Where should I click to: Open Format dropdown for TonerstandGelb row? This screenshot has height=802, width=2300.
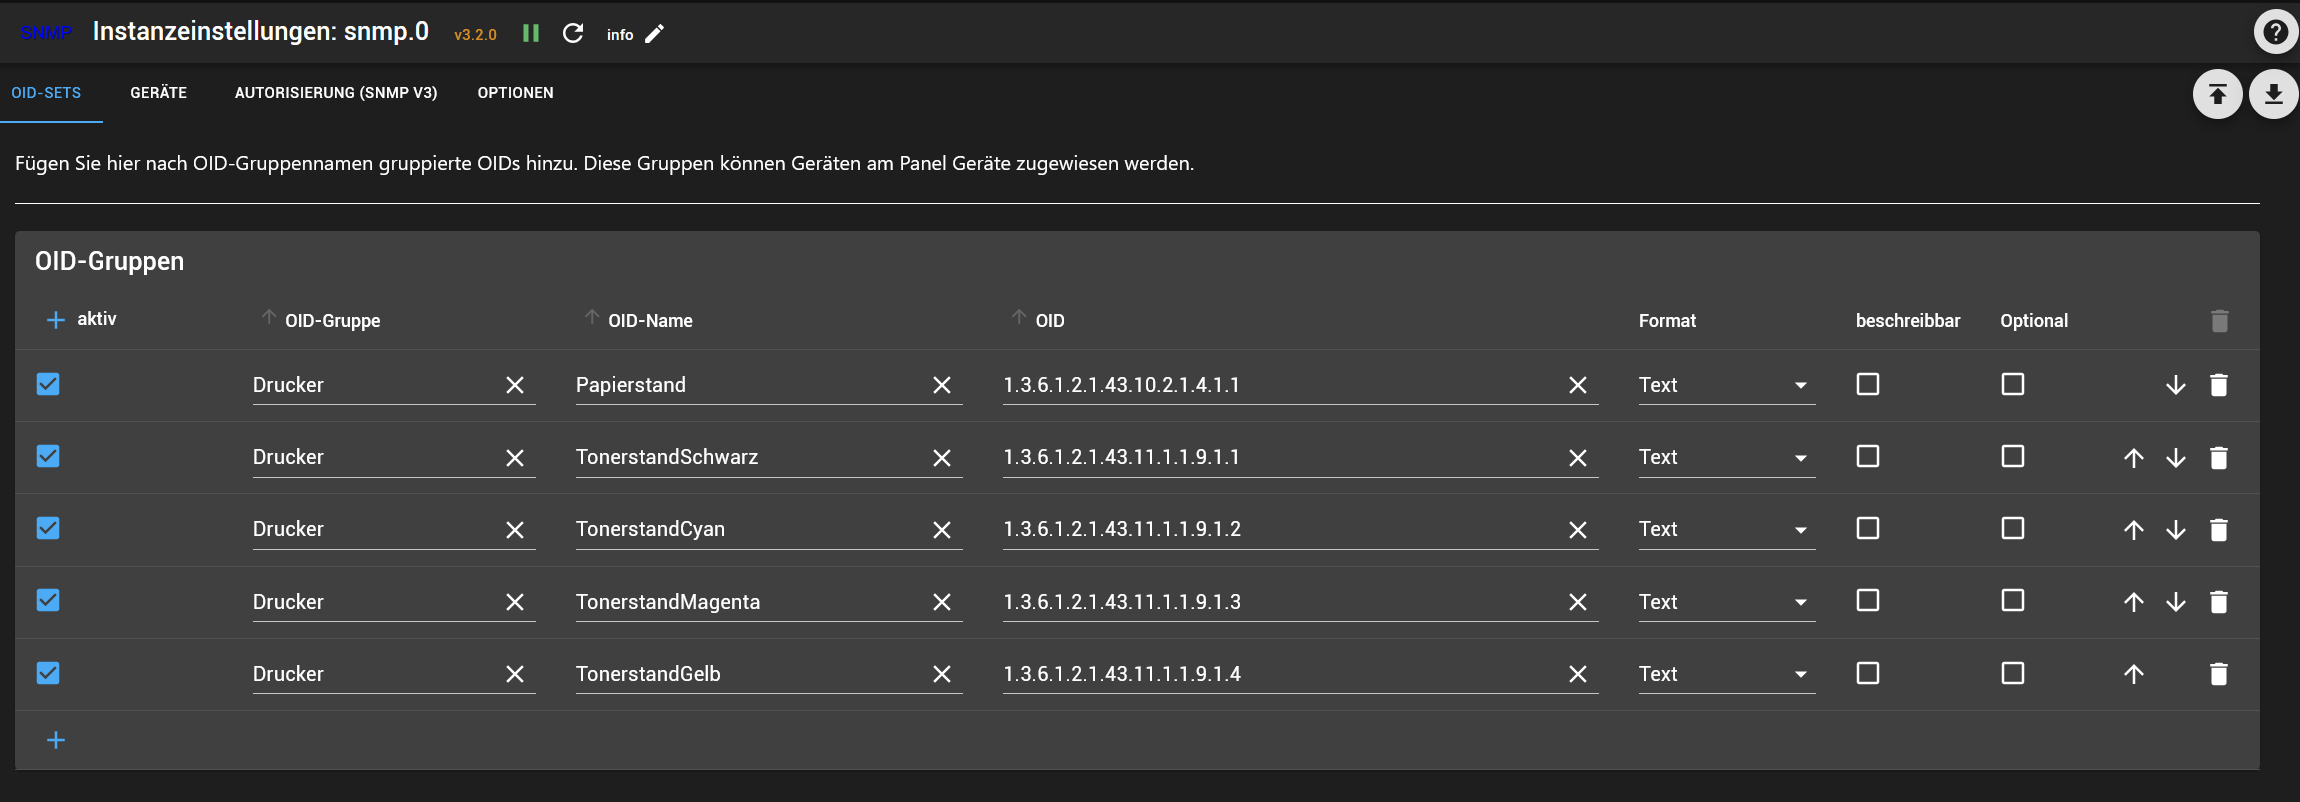coord(1726,674)
